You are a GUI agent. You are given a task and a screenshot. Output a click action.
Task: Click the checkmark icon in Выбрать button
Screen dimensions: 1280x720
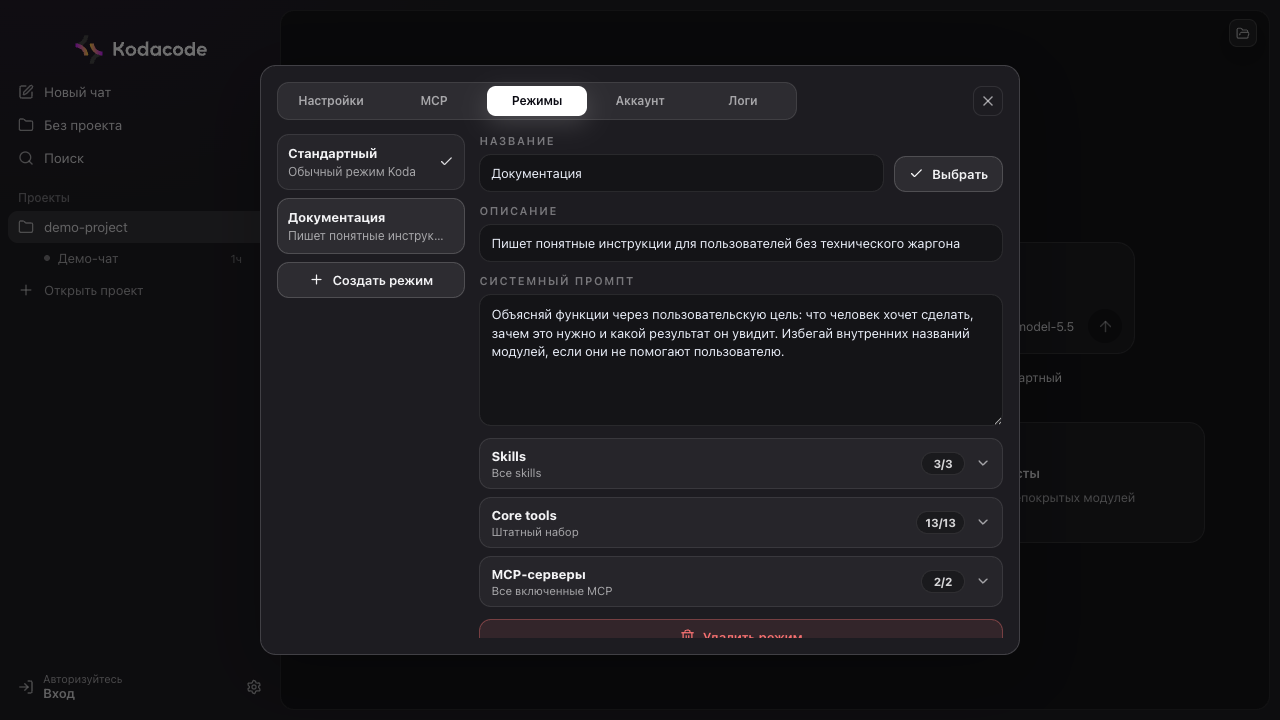[916, 173]
